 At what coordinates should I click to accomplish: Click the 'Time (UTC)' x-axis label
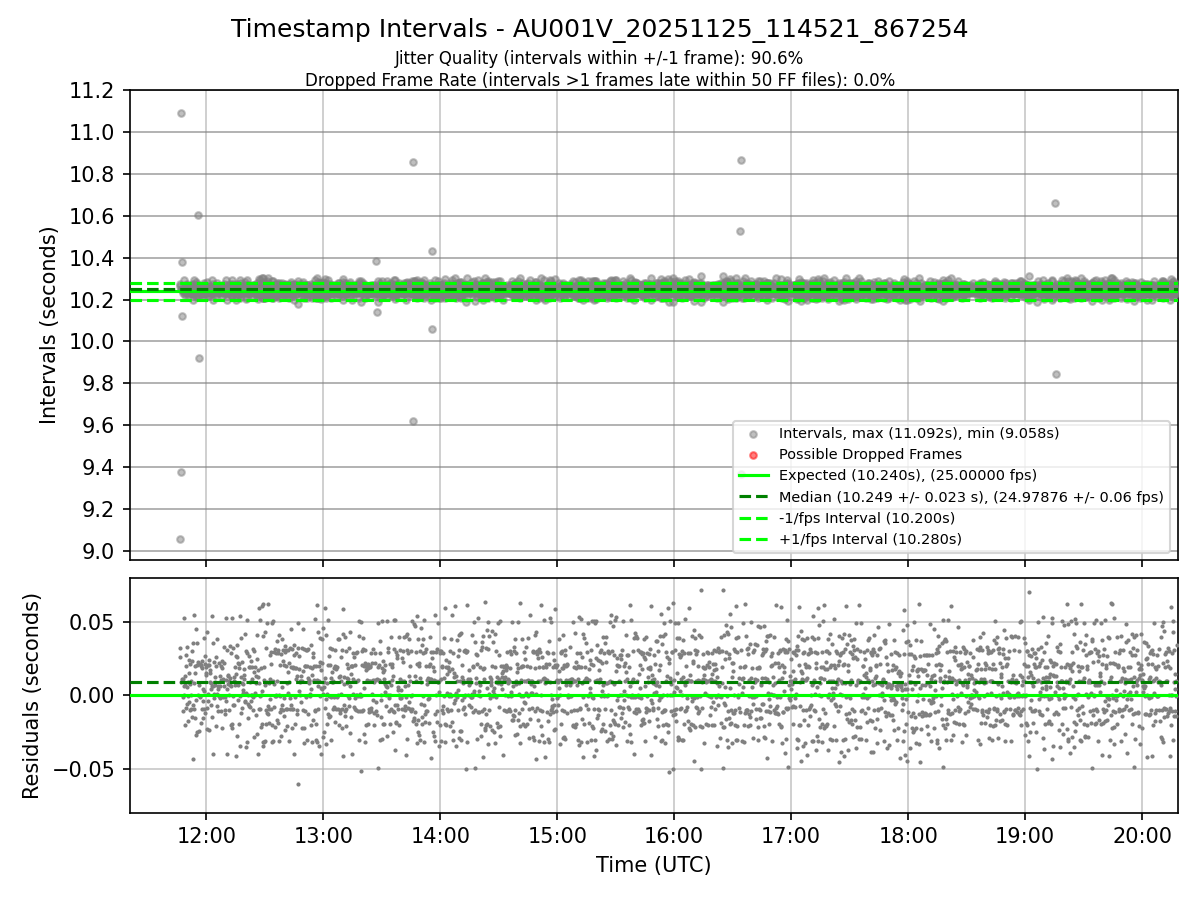pos(653,865)
